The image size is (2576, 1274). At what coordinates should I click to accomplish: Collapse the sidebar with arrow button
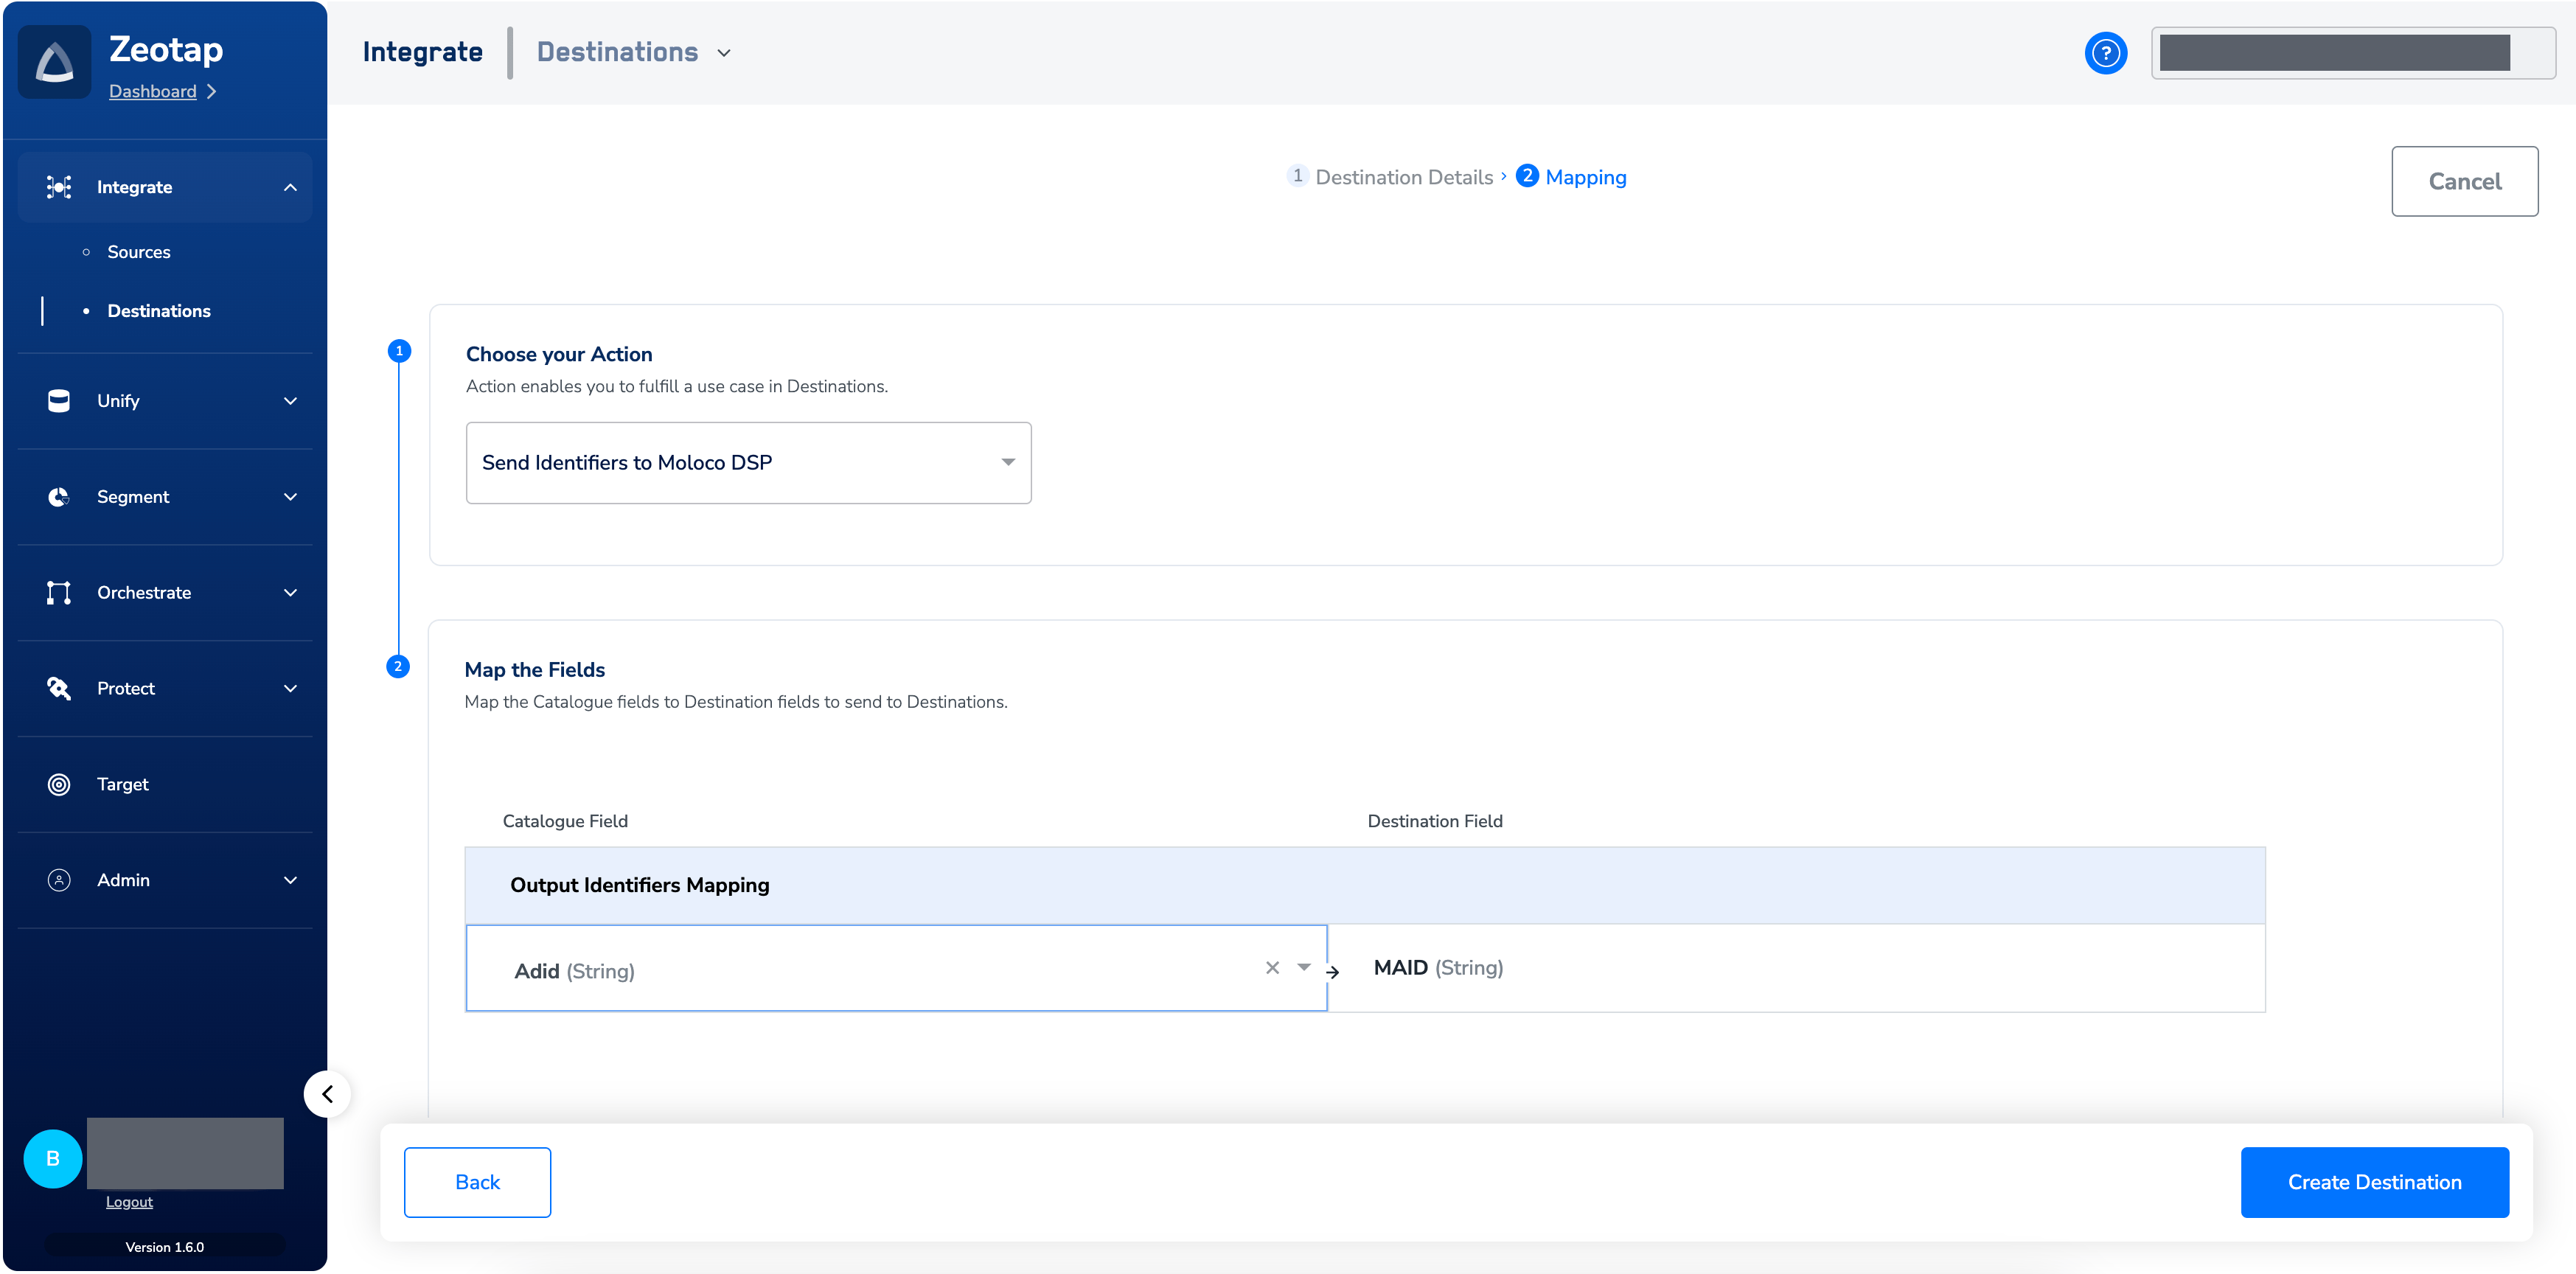327,1094
